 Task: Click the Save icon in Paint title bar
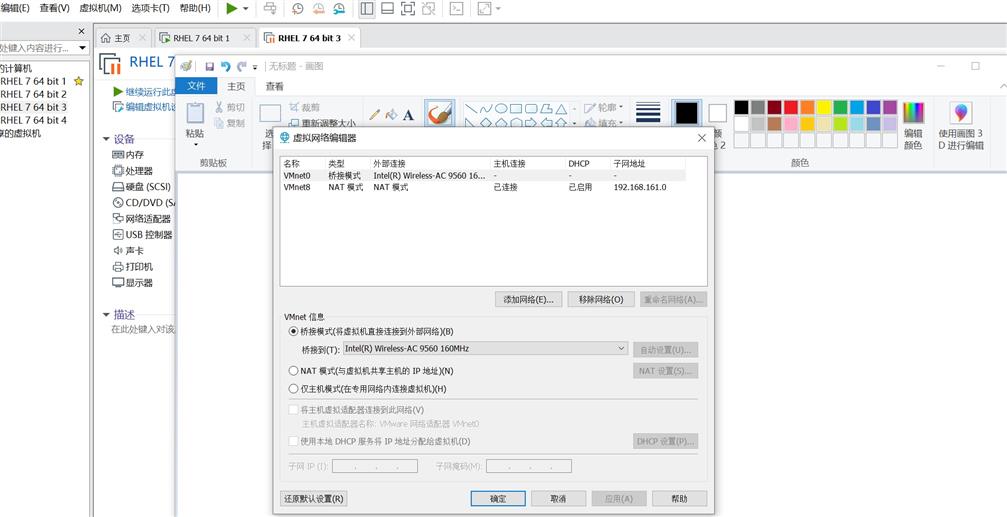[x=209, y=66]
